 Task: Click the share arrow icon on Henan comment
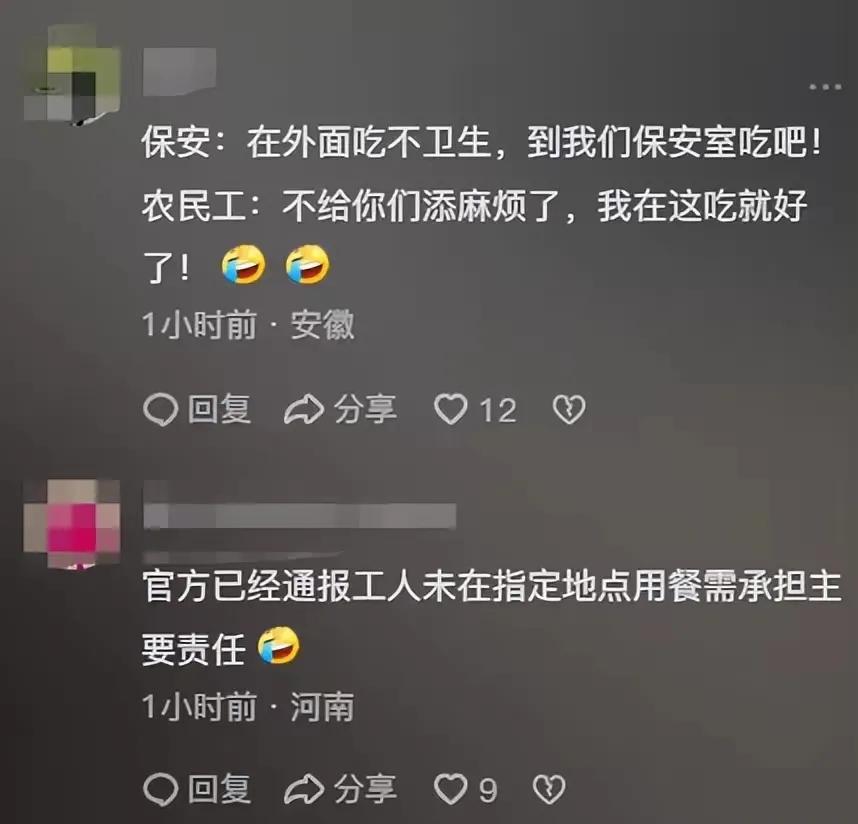(304, 790)
